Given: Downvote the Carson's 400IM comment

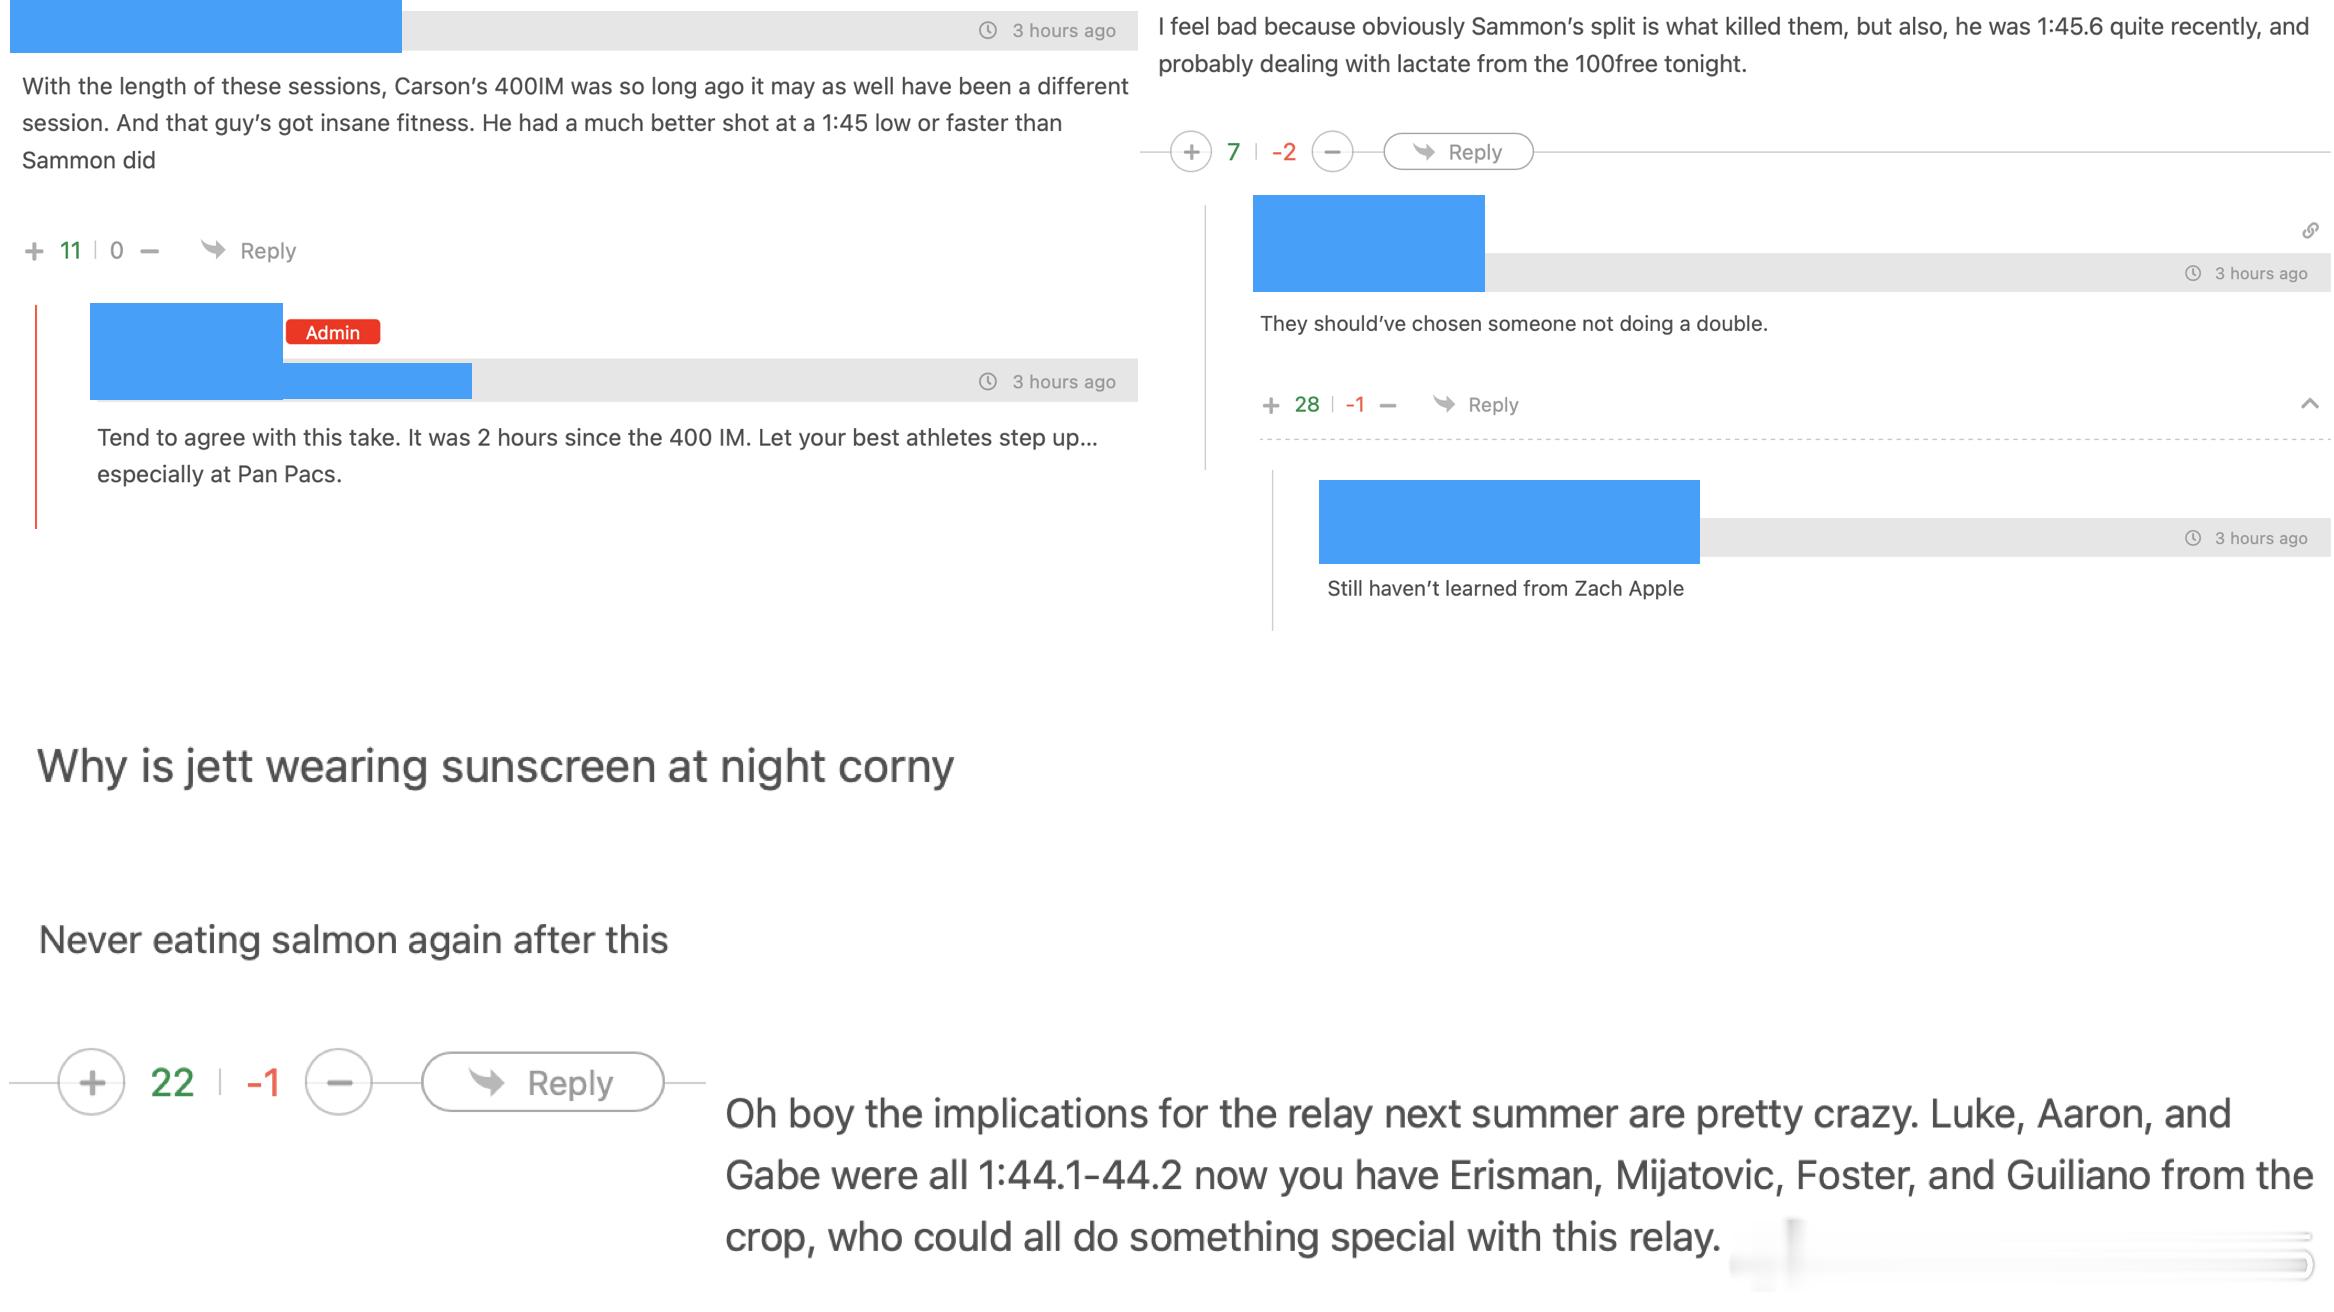Looking at the screenshot, I should pos(150,251).
